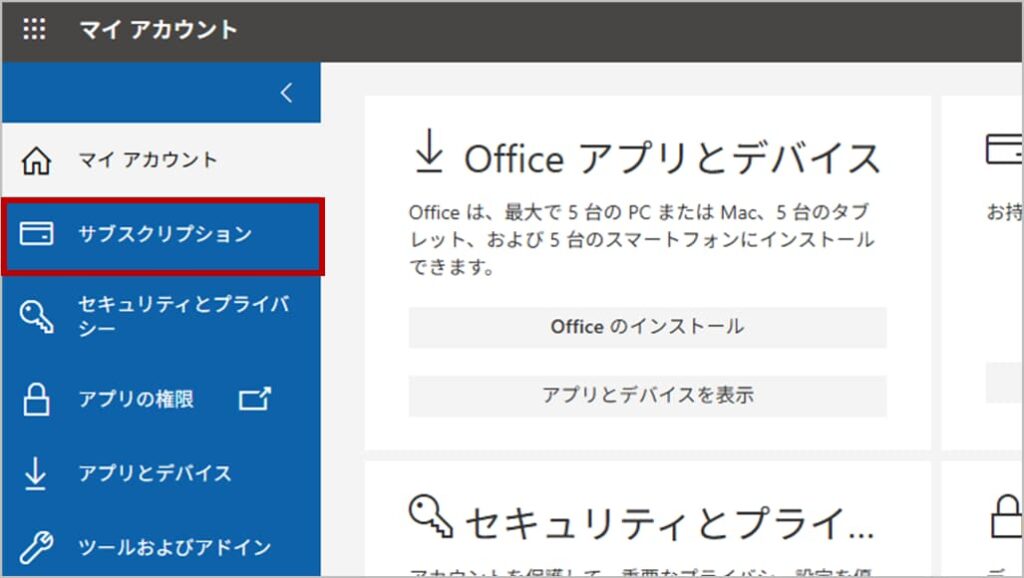Screen dimensions: 1024x578
Task: Click the wrench icon for ツールおよびアドイン
Action: (36, 547)
